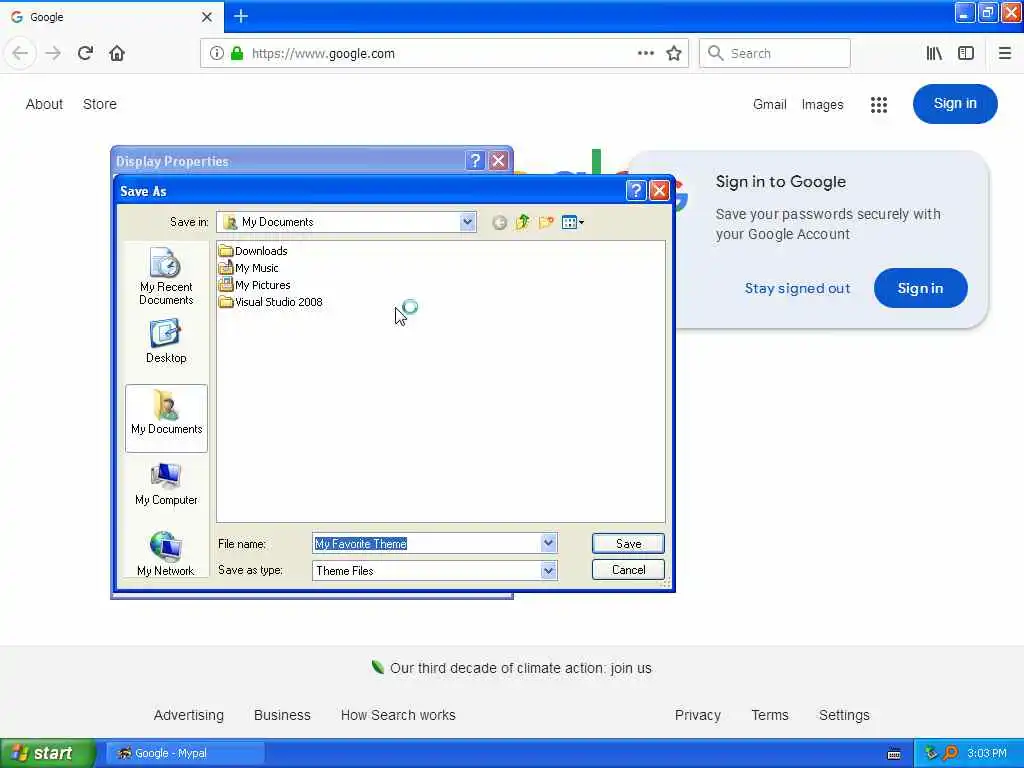Screen dimensions: 1024x768
Task: Open the Gmail link
Action: (x=769, y=104)
